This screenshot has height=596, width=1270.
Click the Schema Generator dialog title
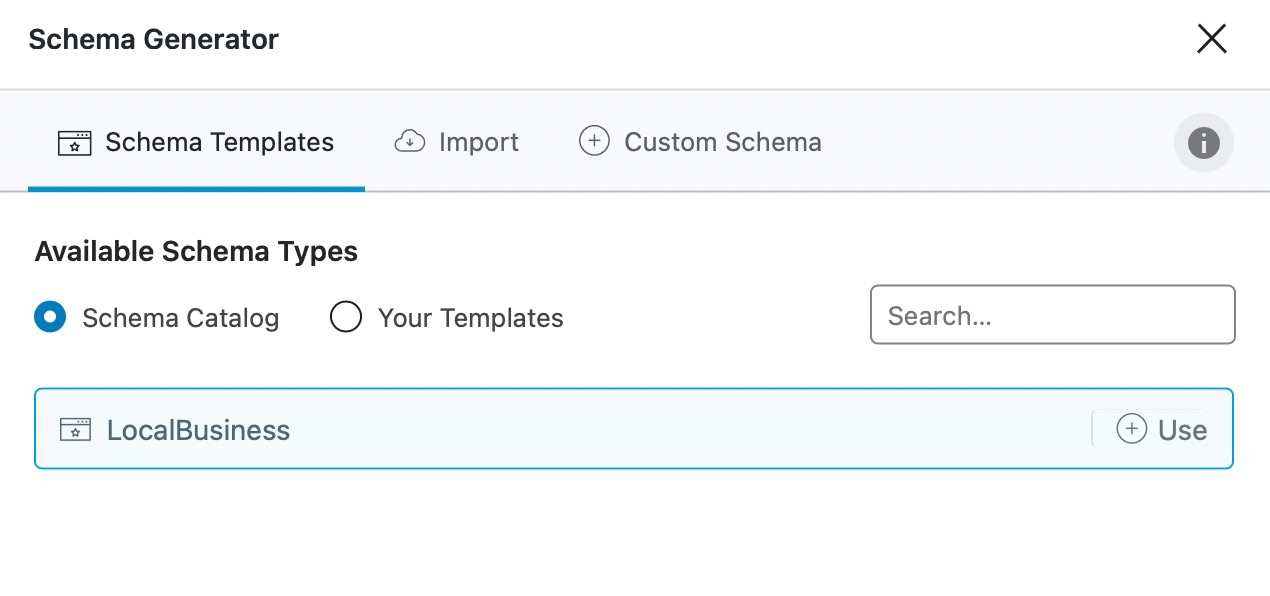point(153,39)
